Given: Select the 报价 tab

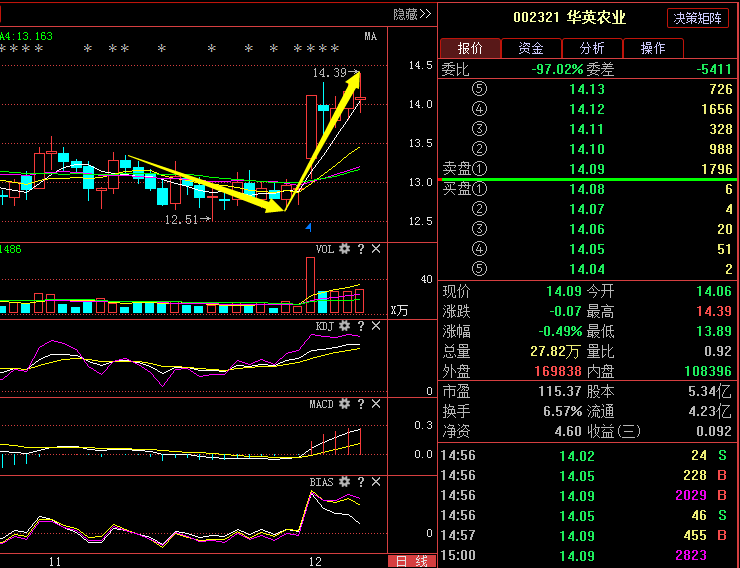Looking at the screenshot, I should (x=469, y=48).
